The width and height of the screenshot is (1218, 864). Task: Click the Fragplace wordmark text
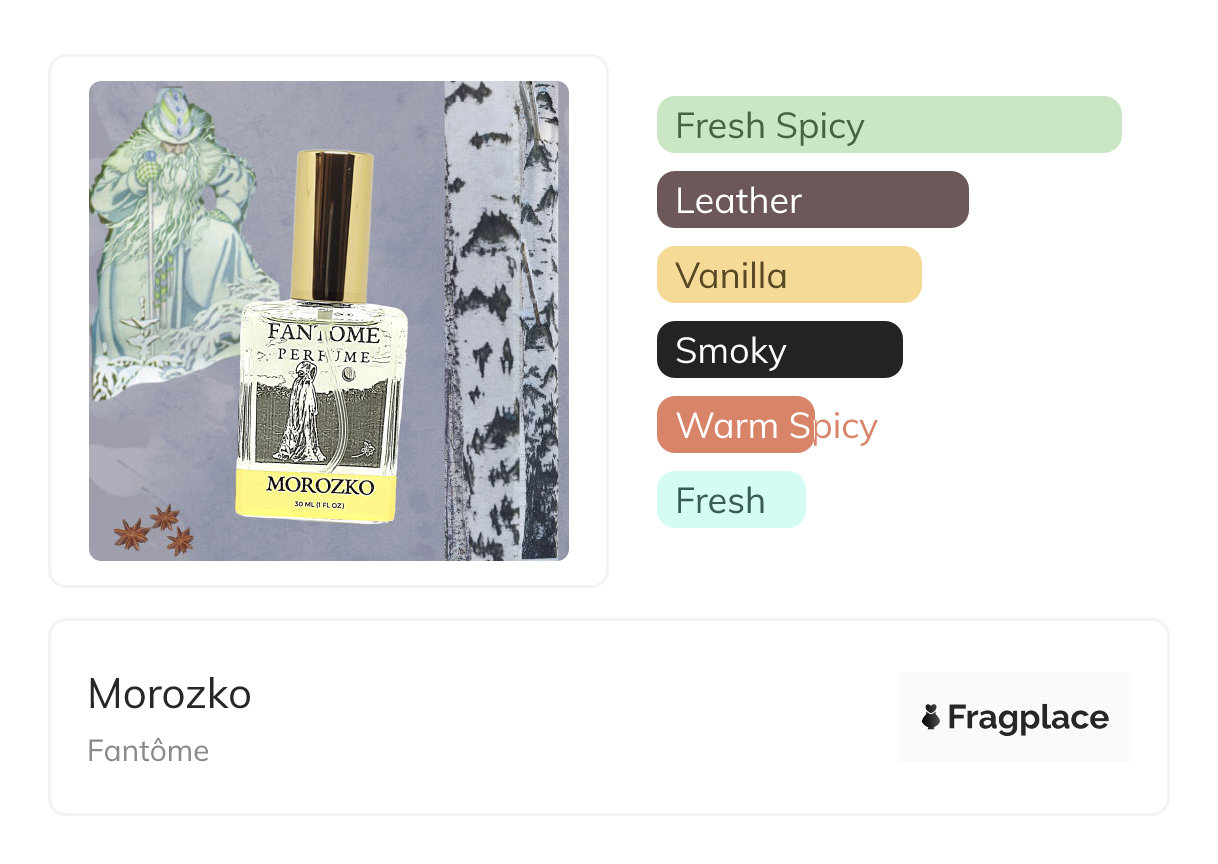pyautogui.click(x=1028, y=718)
